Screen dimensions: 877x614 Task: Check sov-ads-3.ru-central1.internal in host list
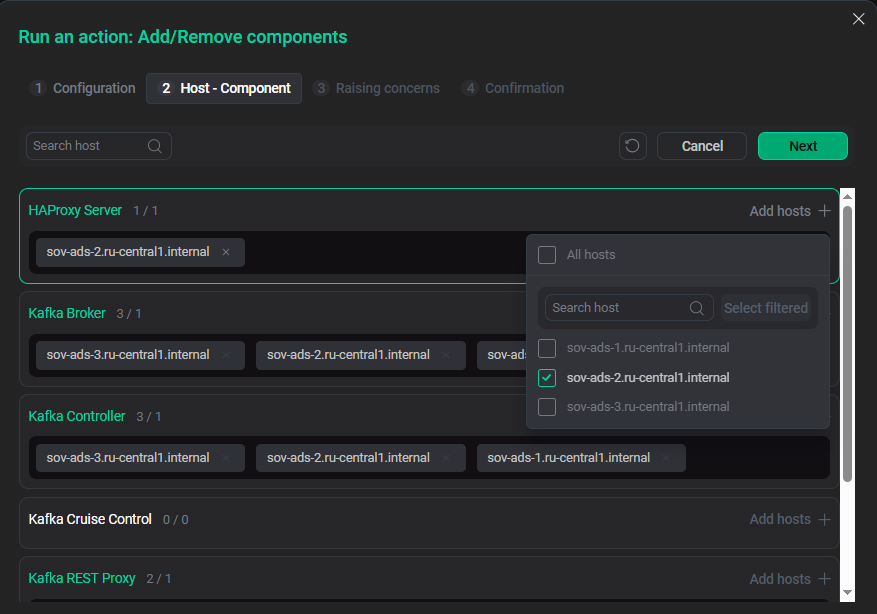pyautogui.click(x=547, y=407)
